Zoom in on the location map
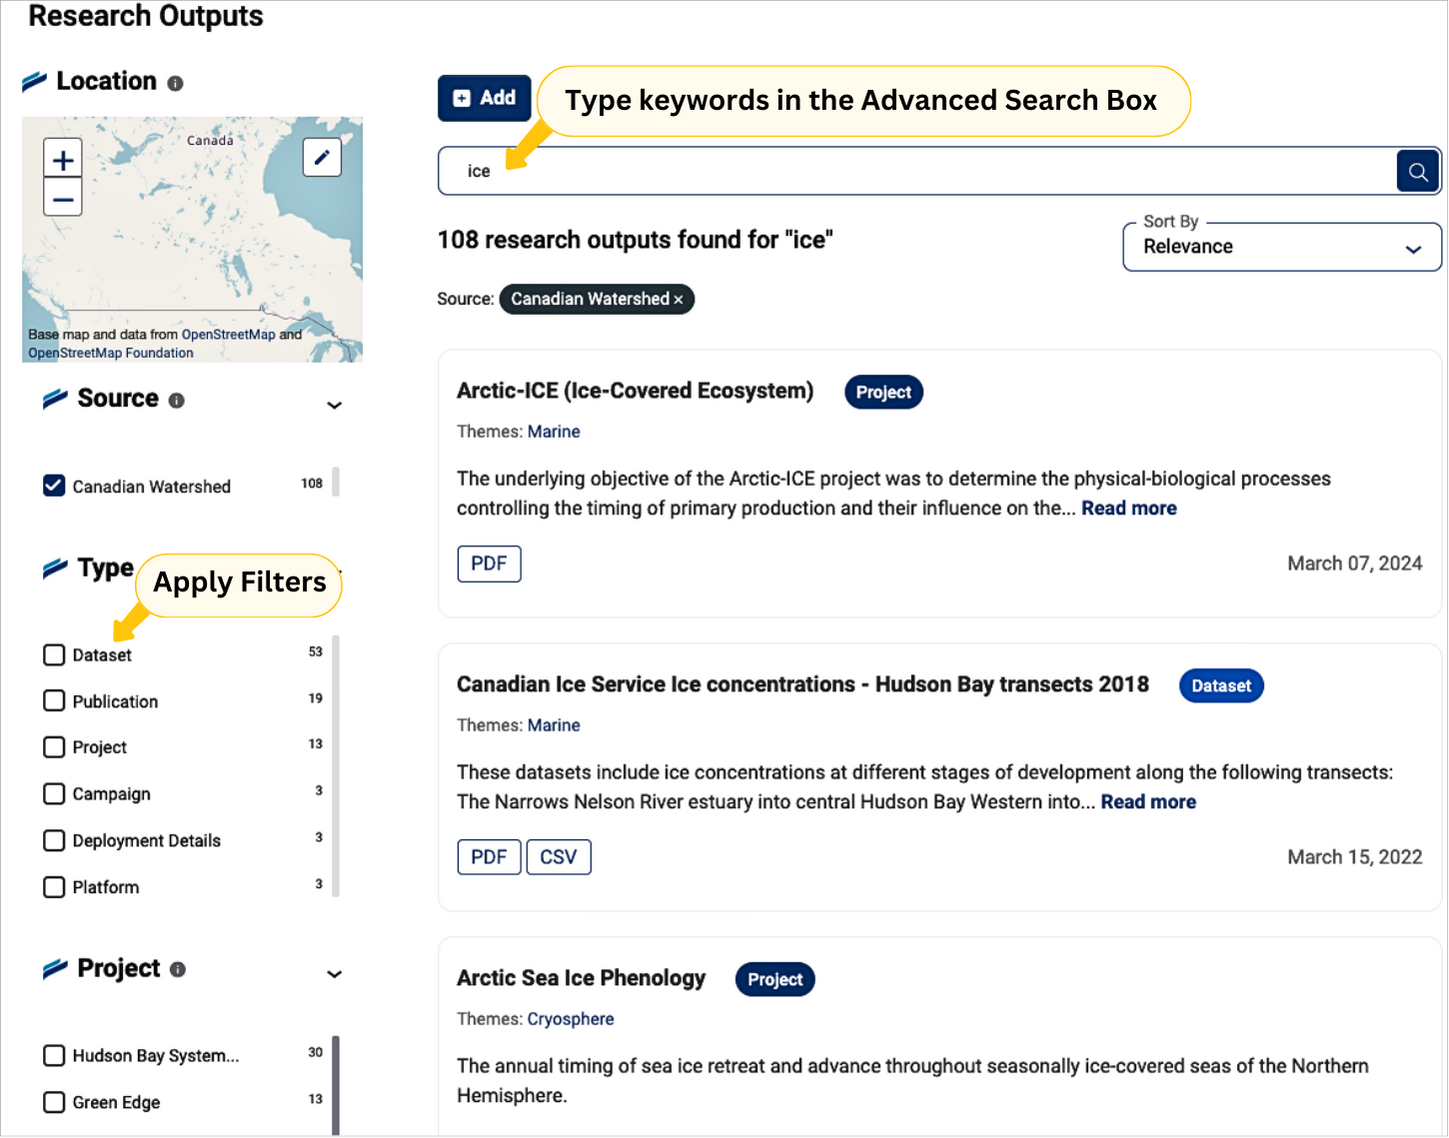This screenshot has height=1138, width=1449. coord(63,160)
